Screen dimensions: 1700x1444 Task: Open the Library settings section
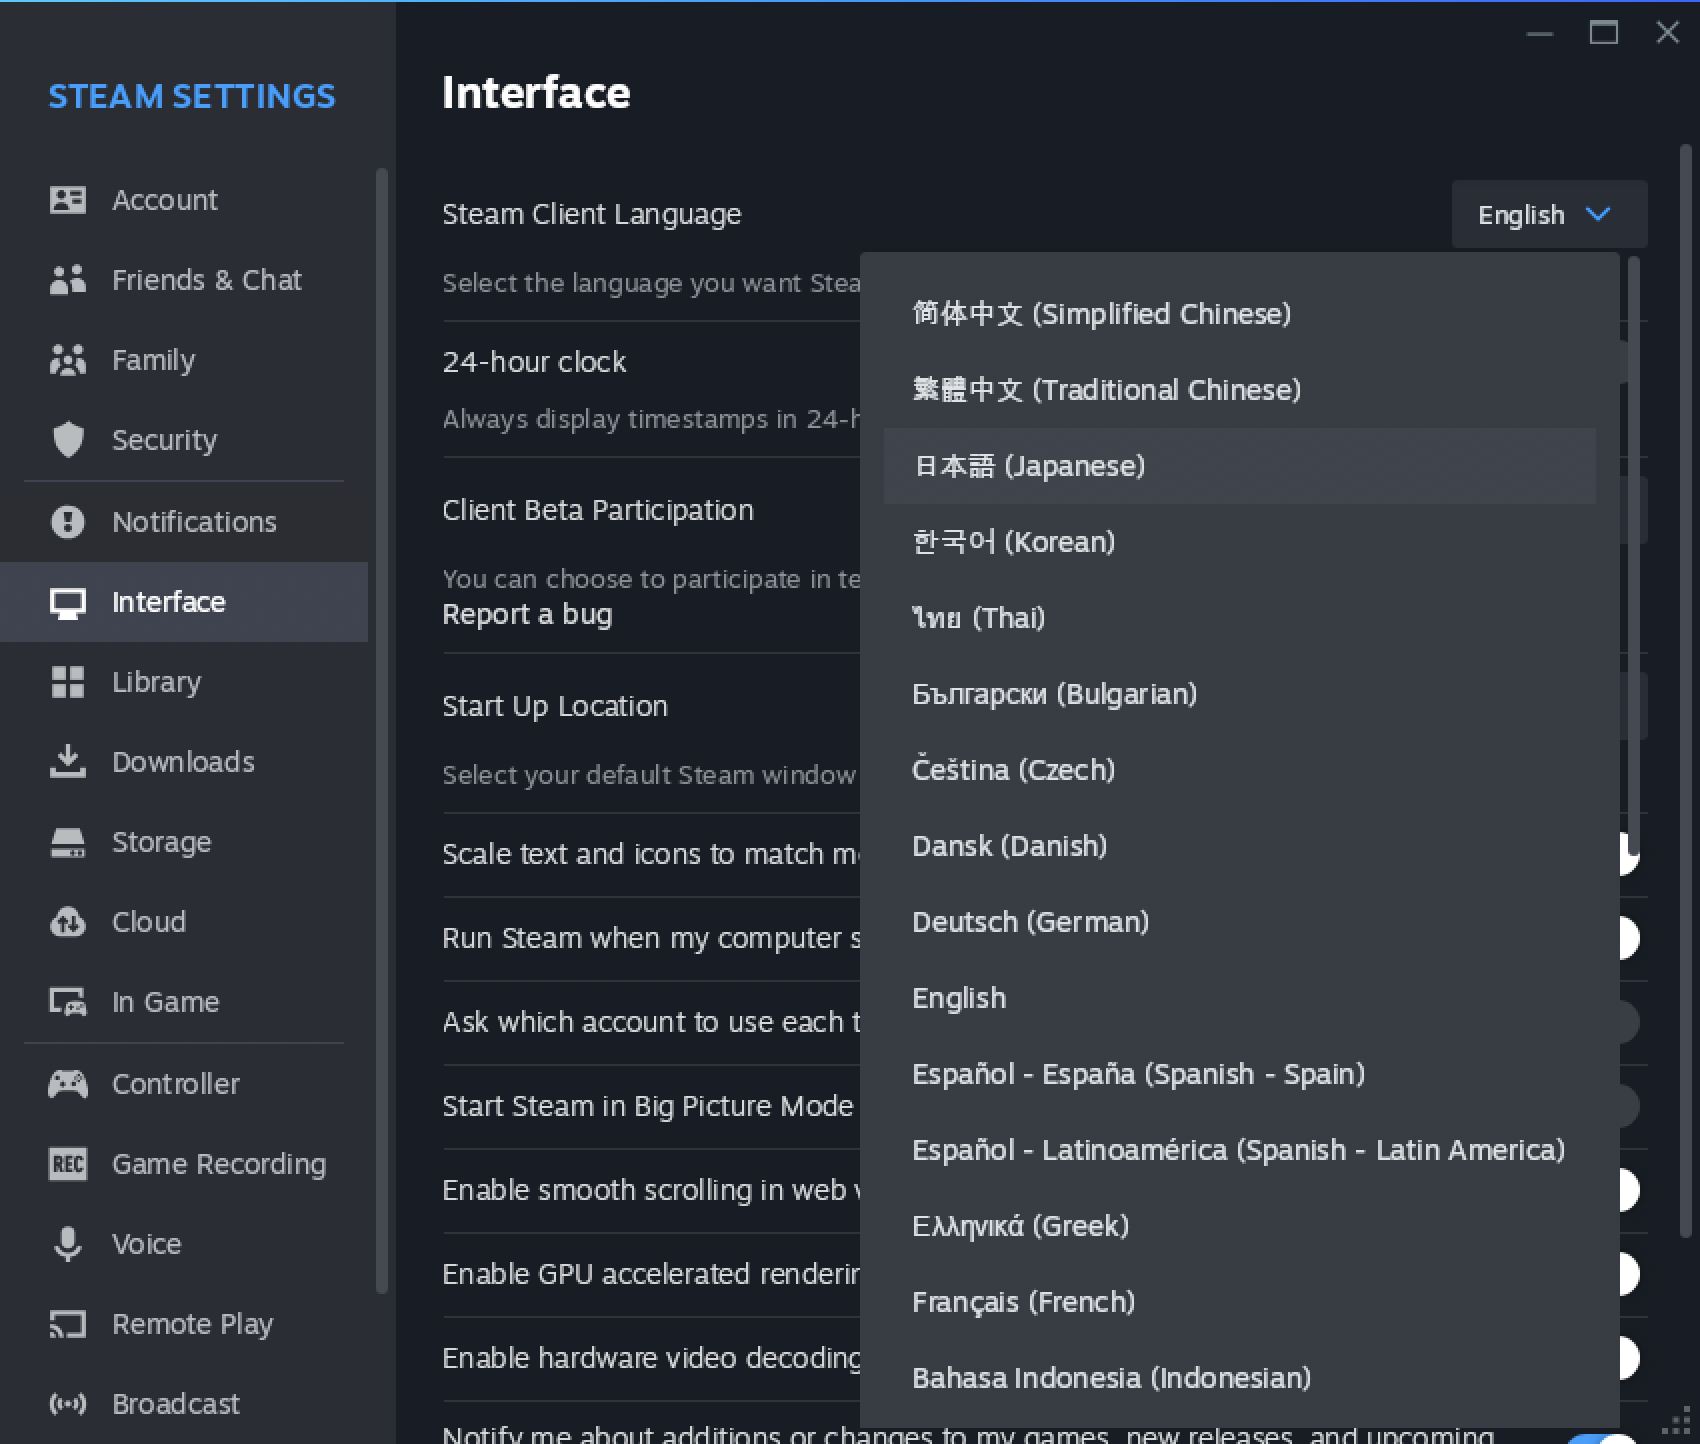[x=156, y=682]
